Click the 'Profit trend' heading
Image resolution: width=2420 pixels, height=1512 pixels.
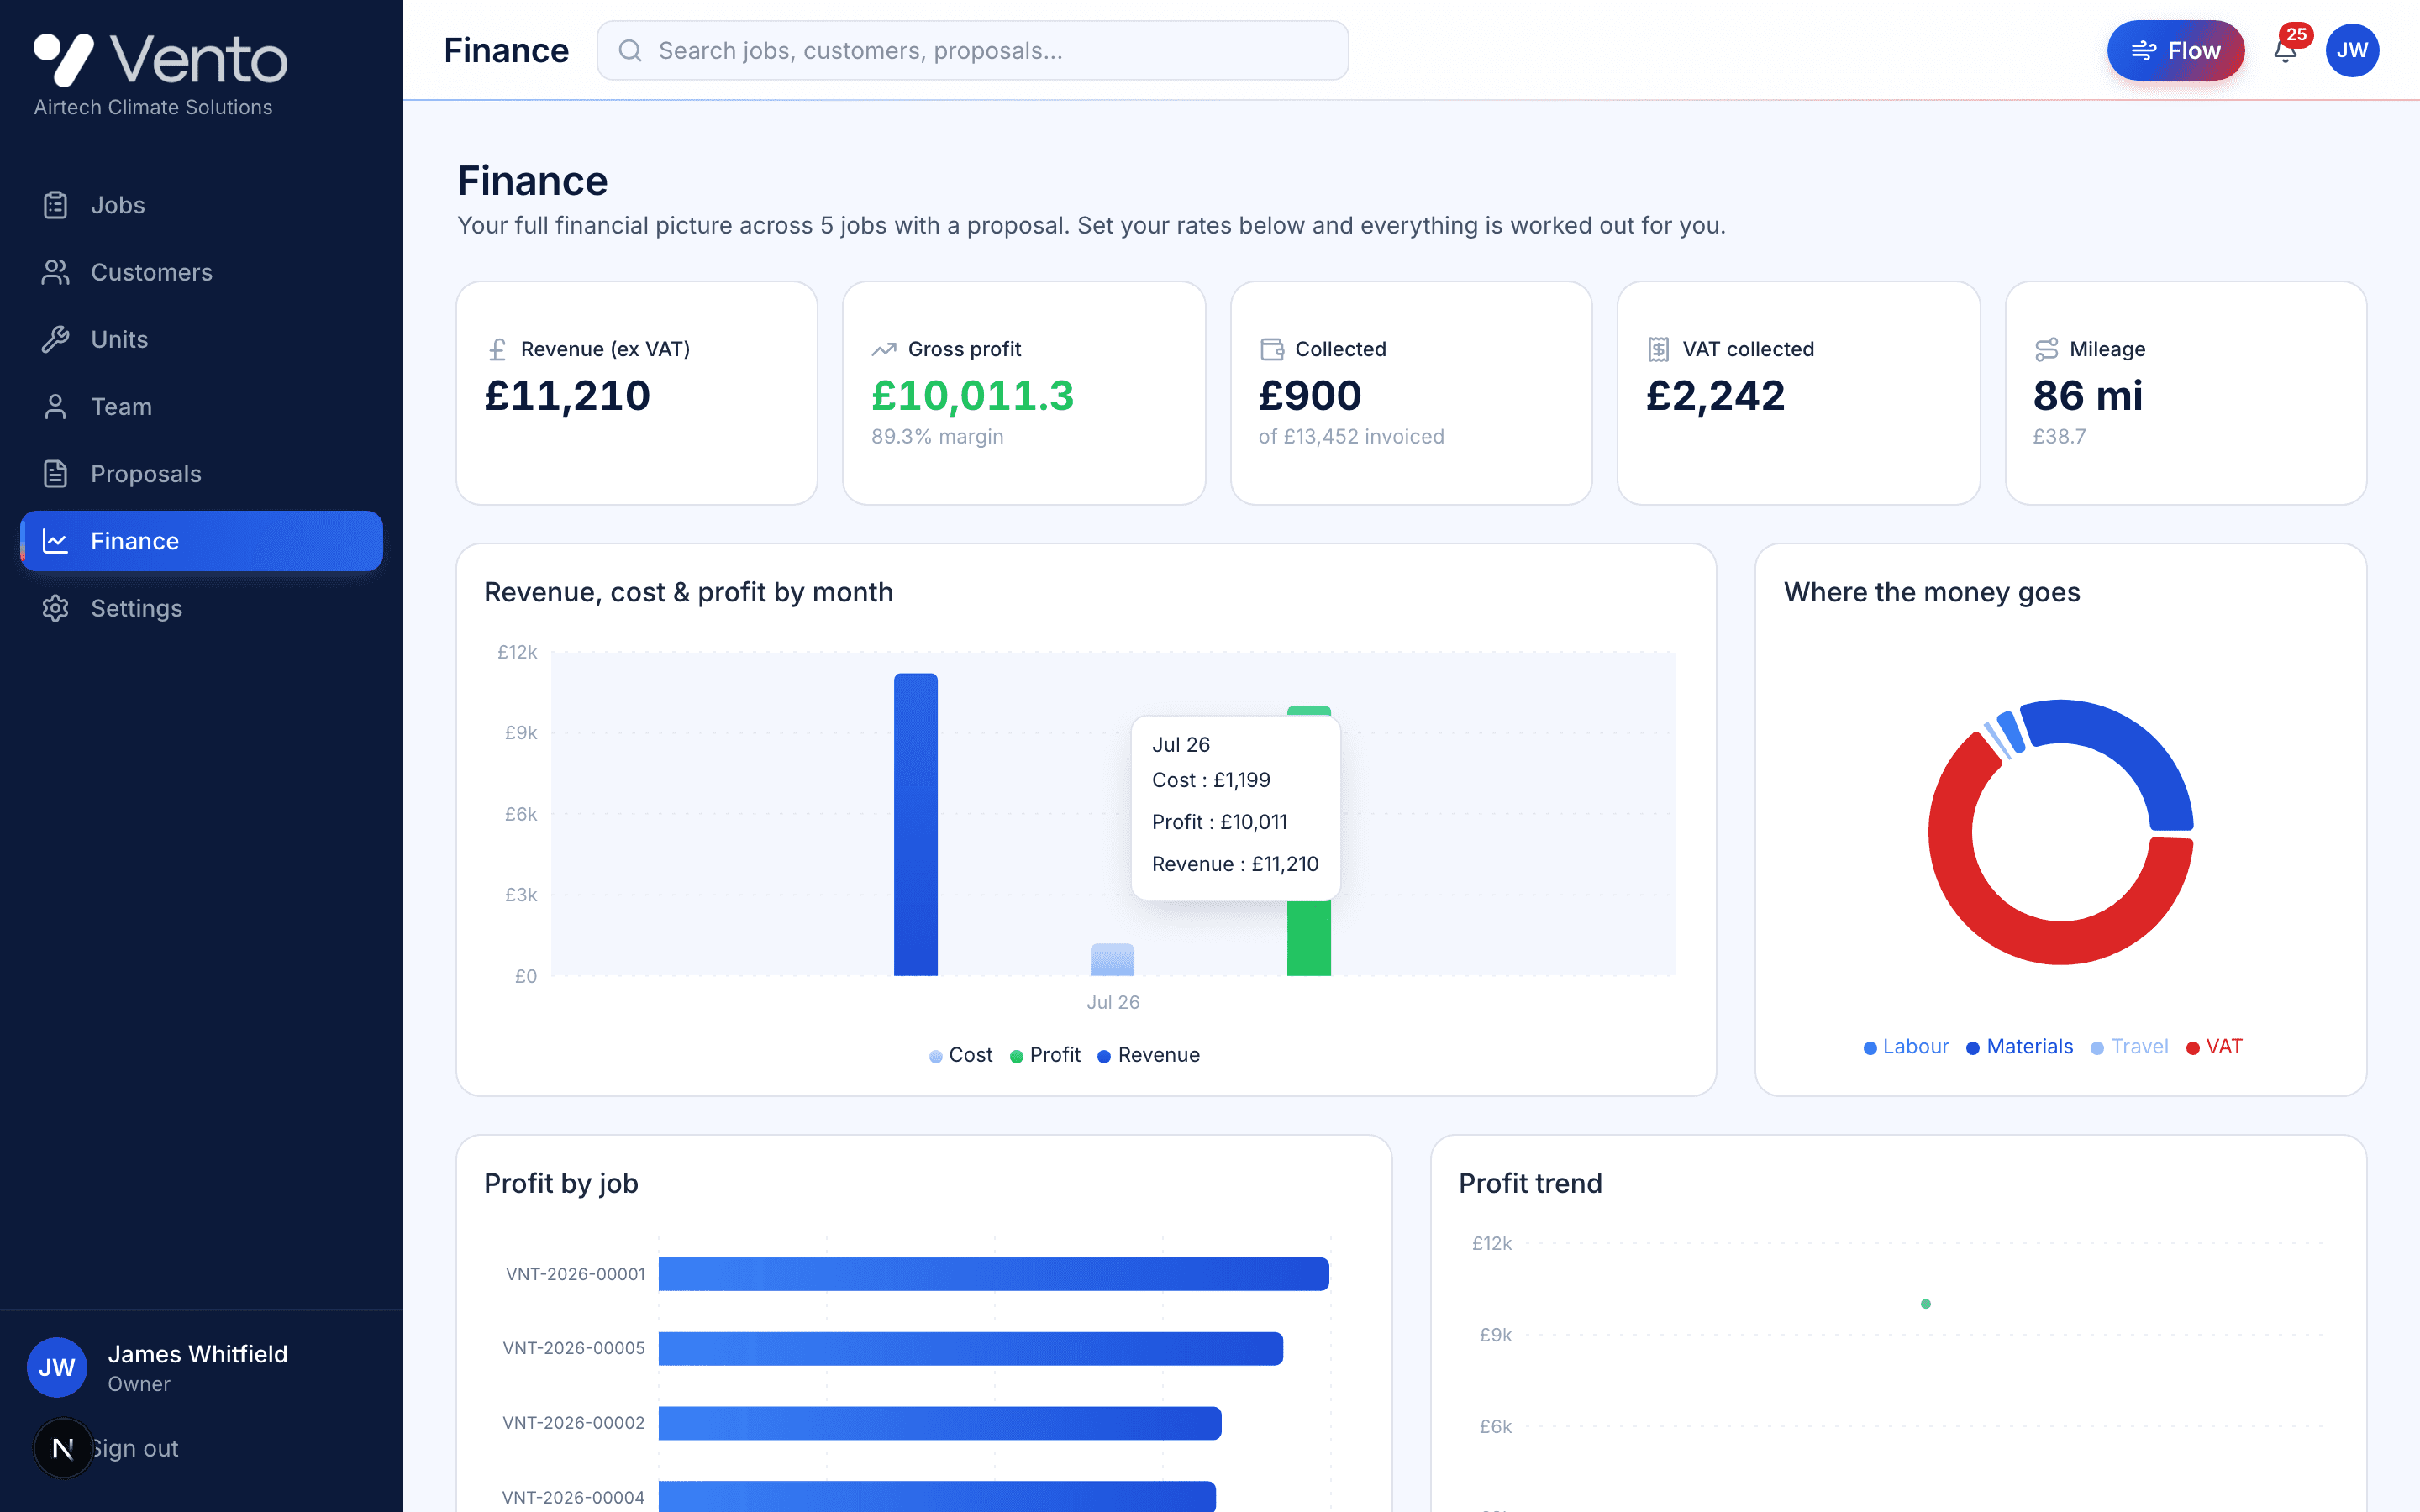pos(1530,1184)
